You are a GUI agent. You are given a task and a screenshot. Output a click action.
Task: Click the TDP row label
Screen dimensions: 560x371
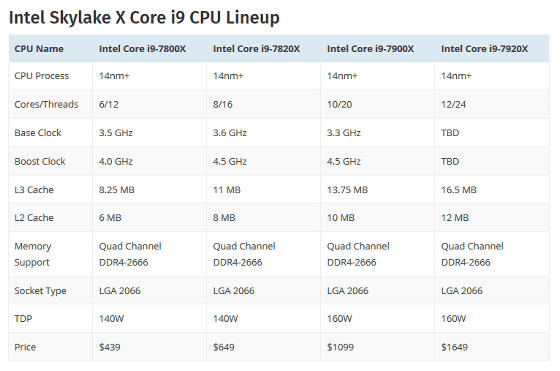click(x=23, y=319)
